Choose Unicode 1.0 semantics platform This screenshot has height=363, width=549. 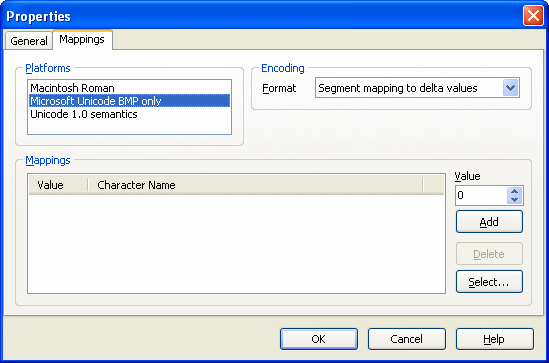pos(129,114)
